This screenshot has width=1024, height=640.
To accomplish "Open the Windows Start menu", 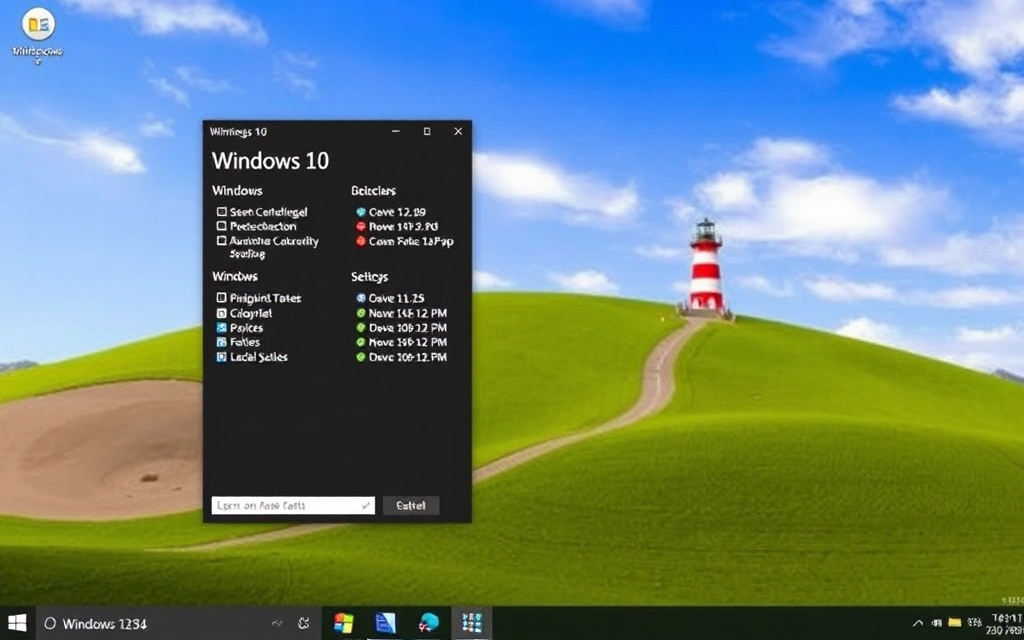I will [17, 623].
